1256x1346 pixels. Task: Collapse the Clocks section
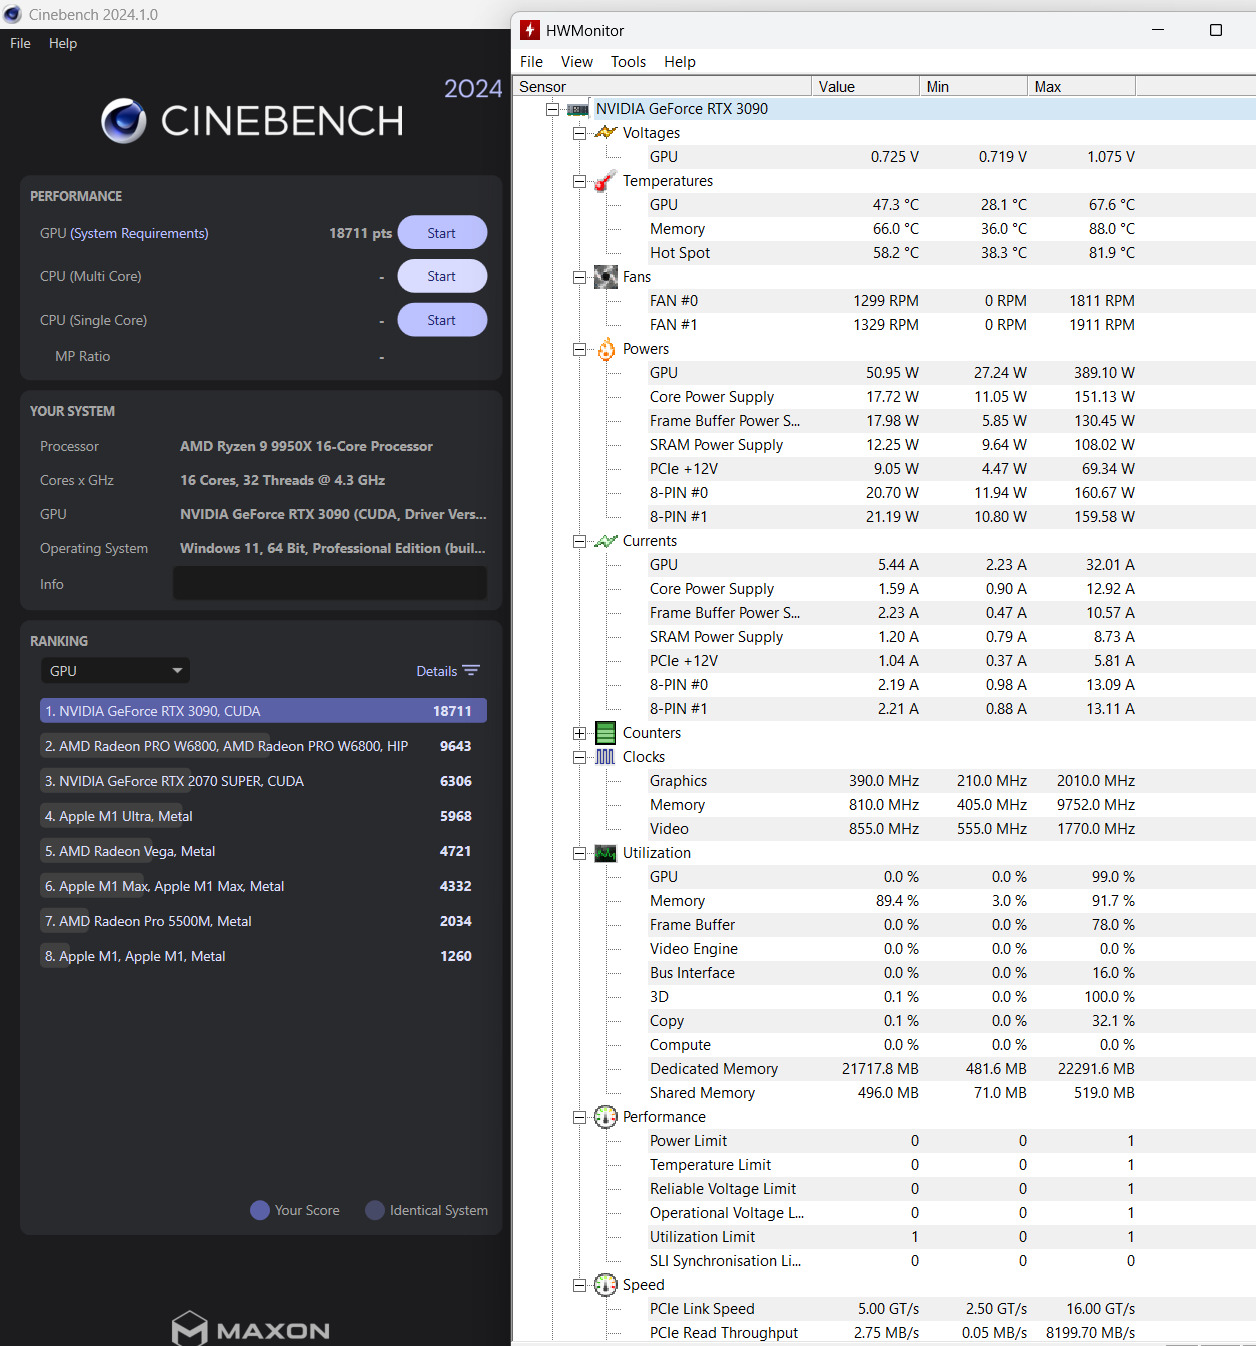point(579,757)
